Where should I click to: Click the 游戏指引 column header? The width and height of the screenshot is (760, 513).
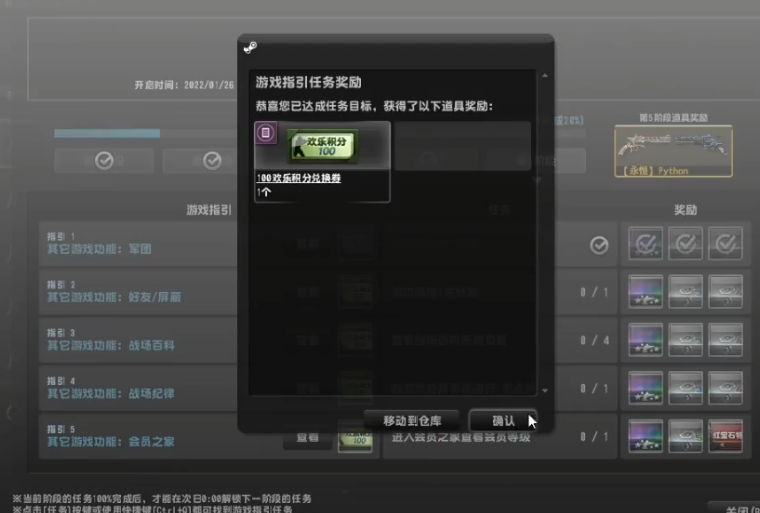tap(209, 210)
